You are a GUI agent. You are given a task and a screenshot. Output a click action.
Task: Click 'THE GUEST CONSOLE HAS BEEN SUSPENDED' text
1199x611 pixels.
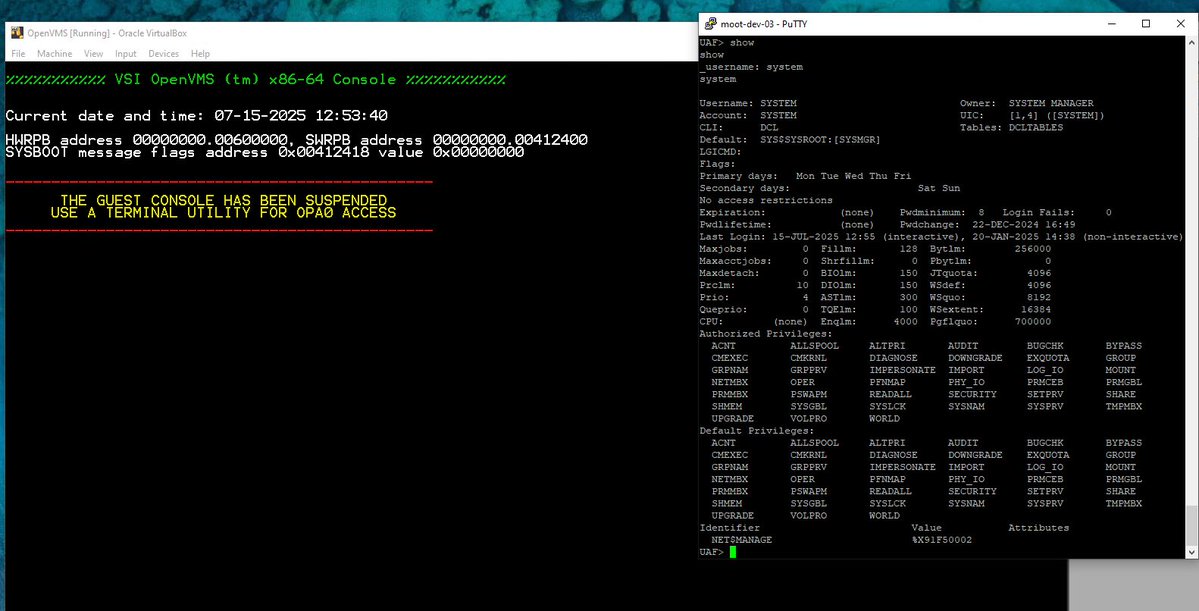coord(223,200)
